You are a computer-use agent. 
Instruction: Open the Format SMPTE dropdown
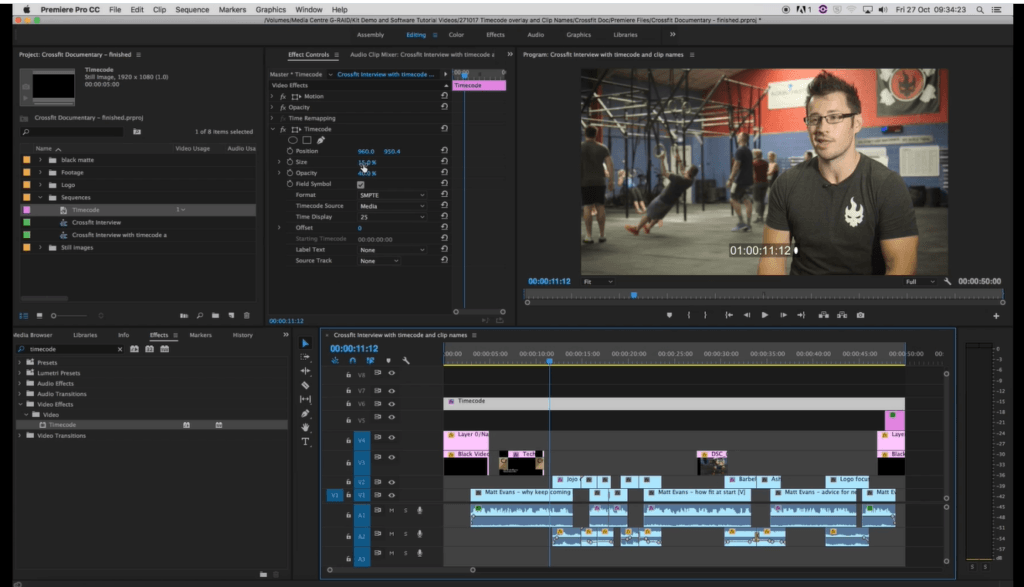[x=392, y=195]
